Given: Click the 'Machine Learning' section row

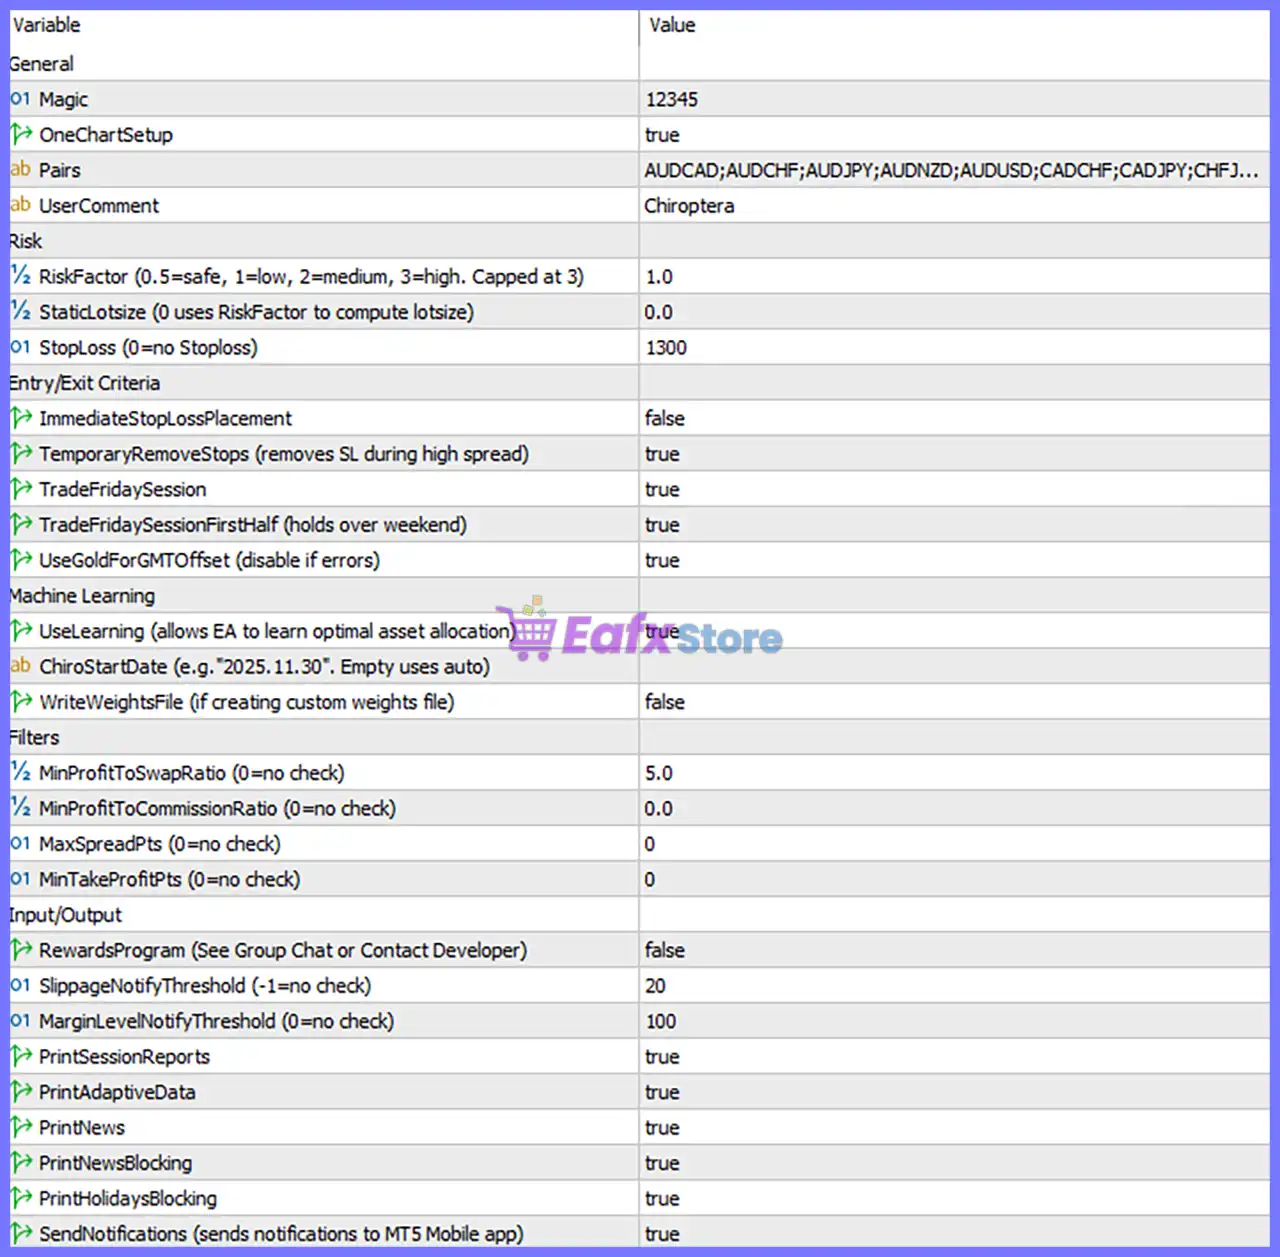Looking at the screenshot, I should coord(639,595).
